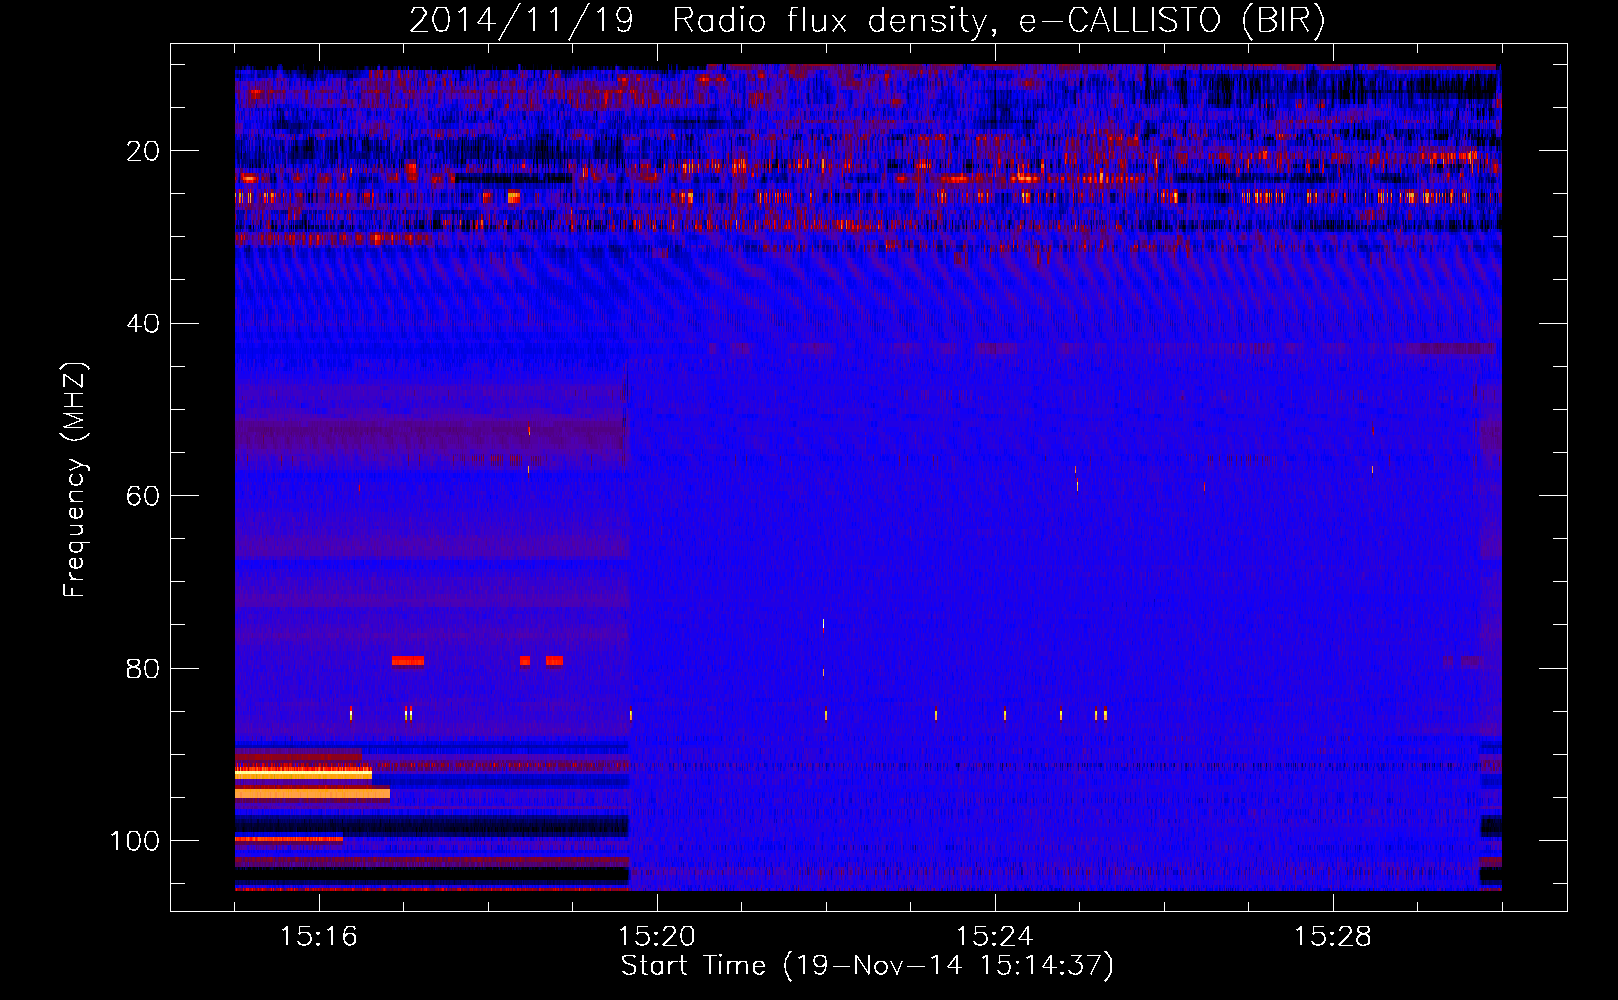The width and height of the screenshot is (1618, 1000).
Task: Click the 15:16 time tick label
Action: coord(319,937)
